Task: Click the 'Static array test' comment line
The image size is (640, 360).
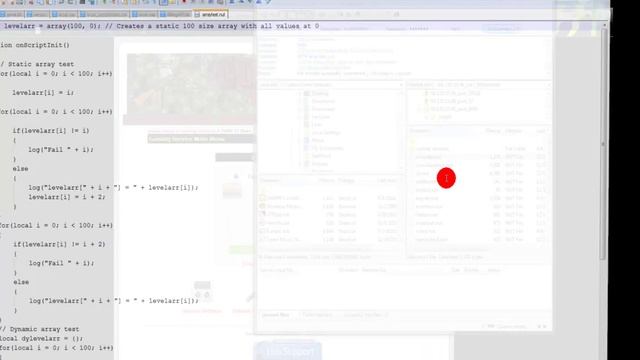Action: click(x=37, y=64)
